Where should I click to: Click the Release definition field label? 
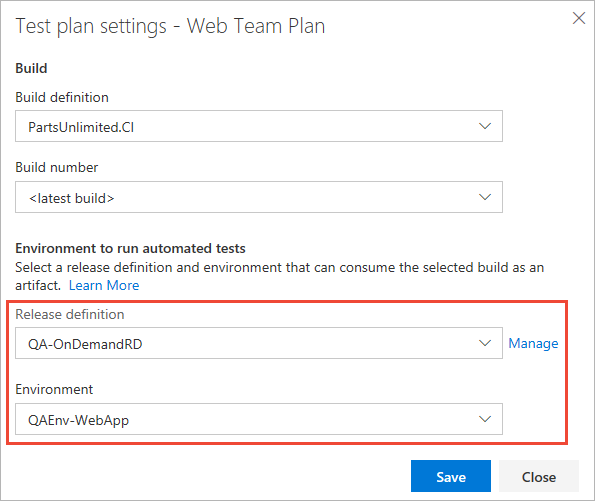pos(70,314)
